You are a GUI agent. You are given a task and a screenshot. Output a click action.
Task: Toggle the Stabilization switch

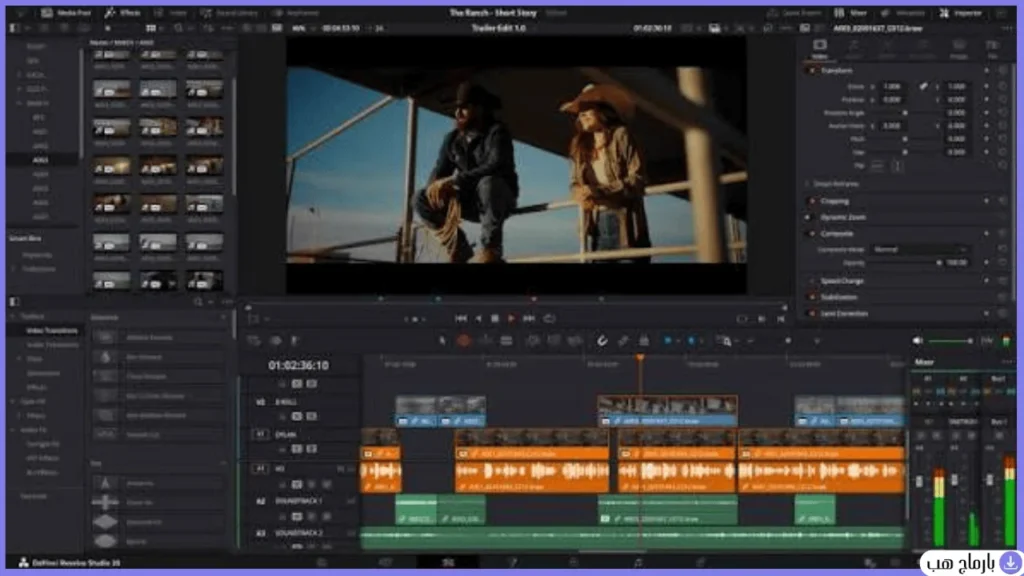pos(812,297)
